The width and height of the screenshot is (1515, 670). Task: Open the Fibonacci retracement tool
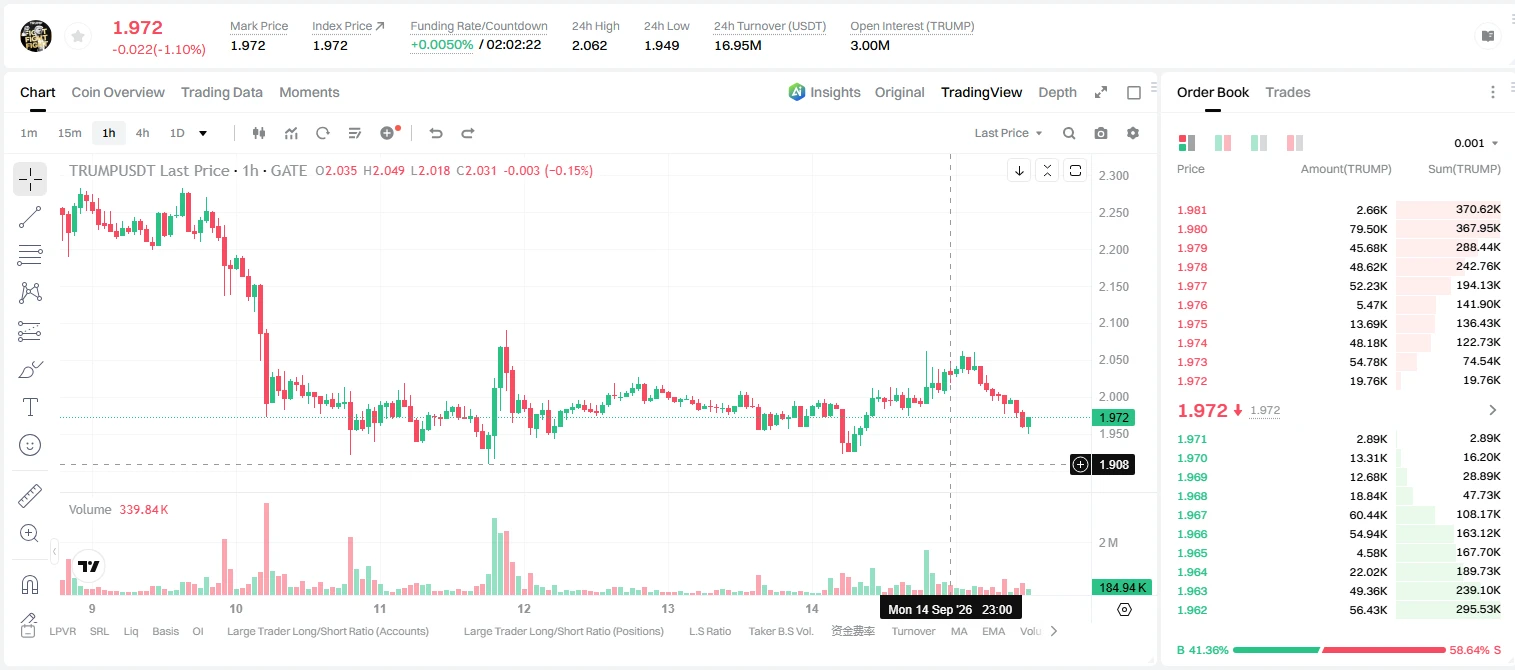pos(30,255)
